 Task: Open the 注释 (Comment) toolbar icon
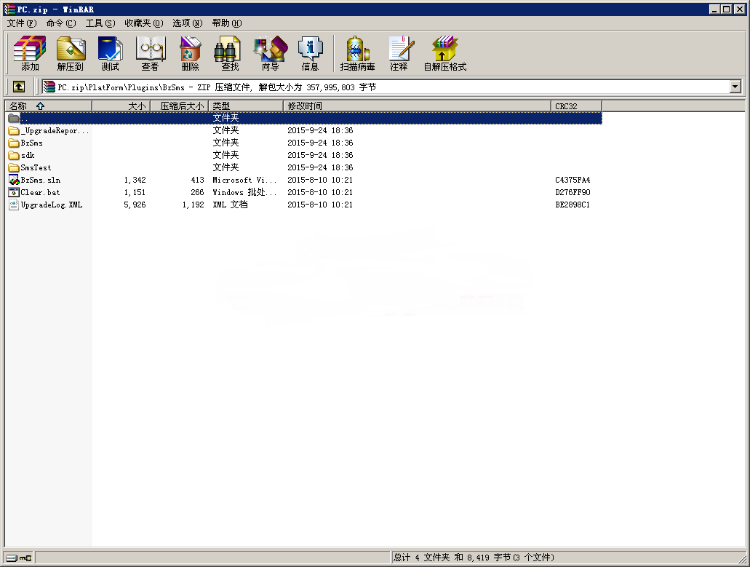click(399, 52)
